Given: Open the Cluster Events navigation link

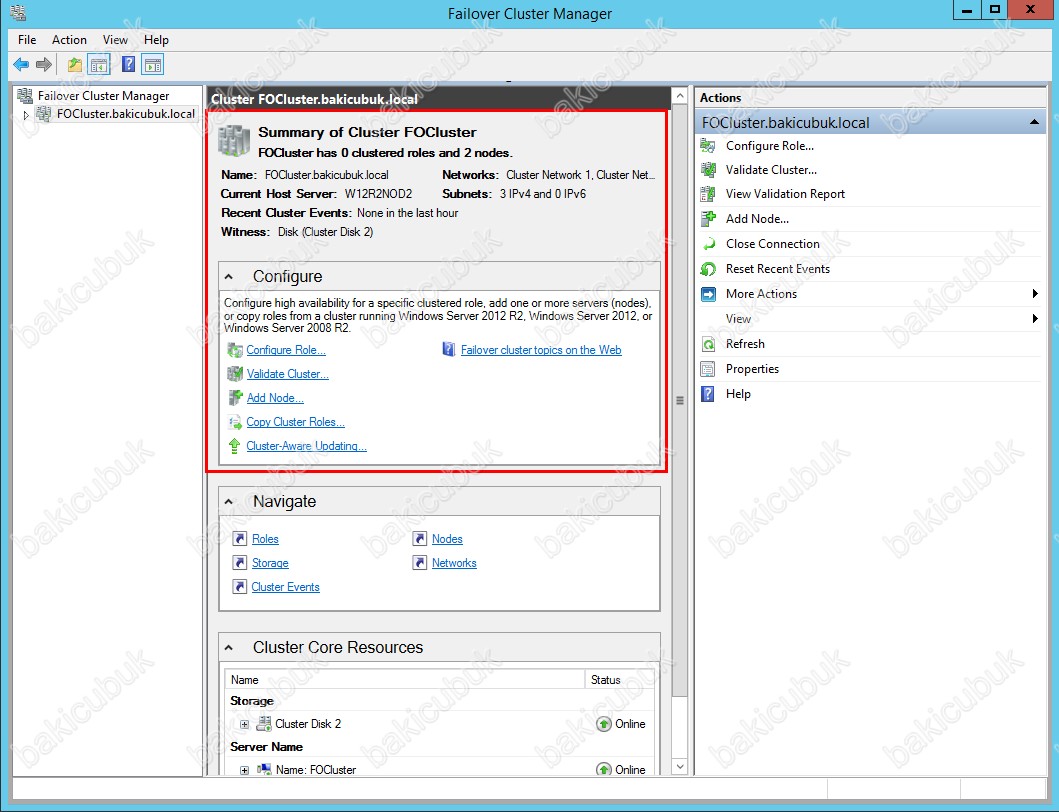Looking at the screenshot, I should 286,587.
